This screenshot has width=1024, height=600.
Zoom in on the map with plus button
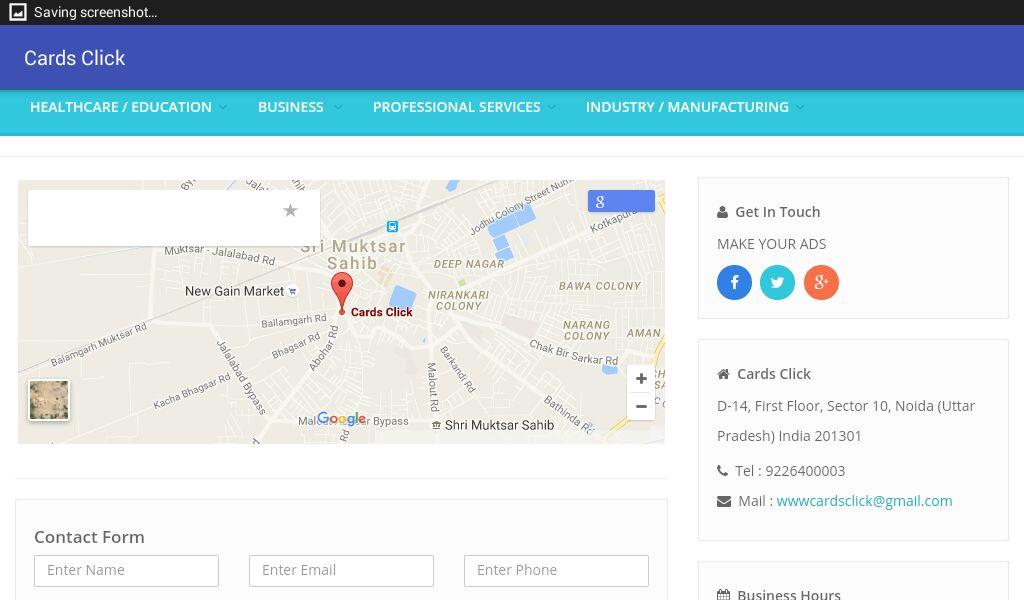click(x=641, y=379)
